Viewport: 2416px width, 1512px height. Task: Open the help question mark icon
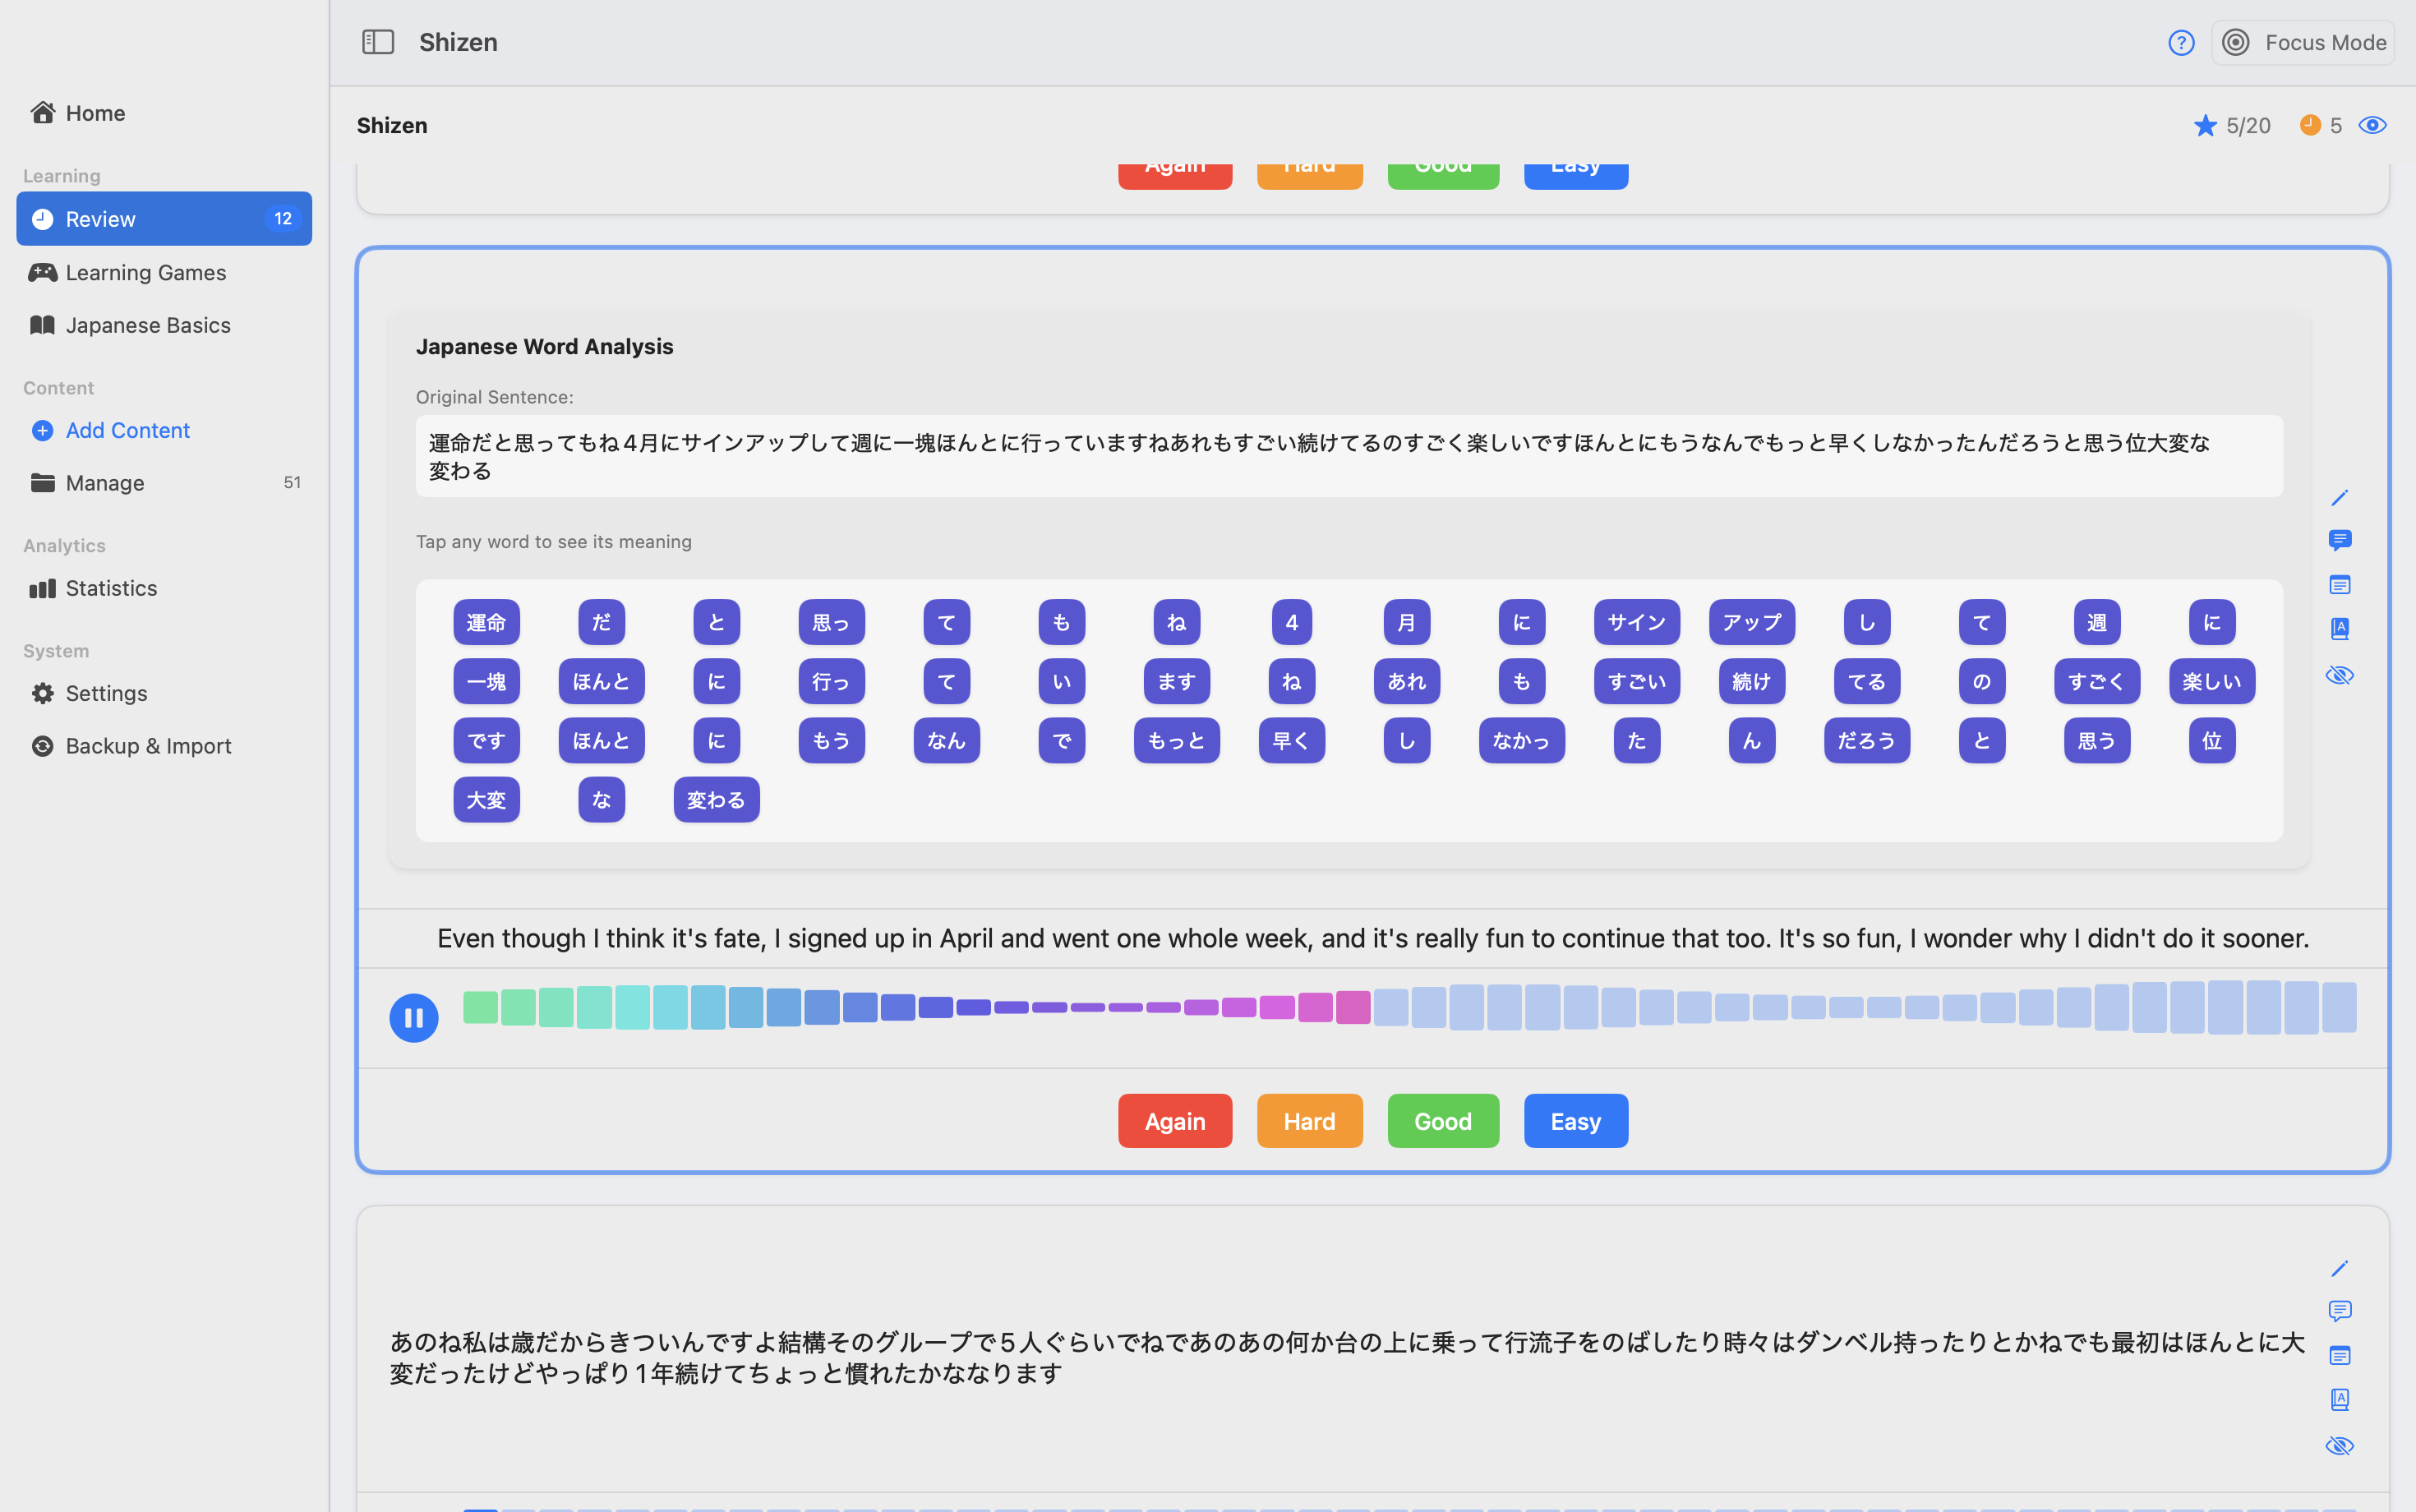(2181, 43)
